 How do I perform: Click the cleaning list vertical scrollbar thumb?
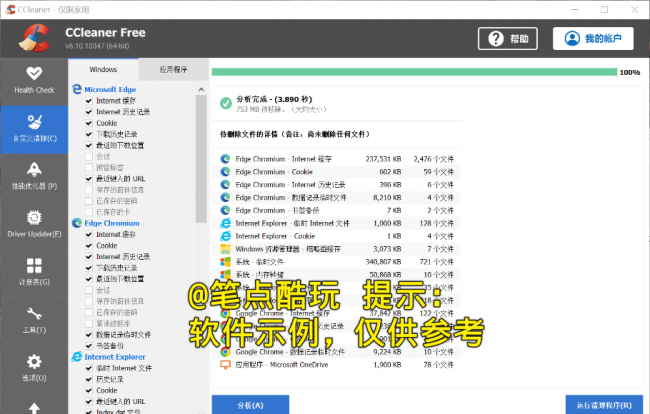(201, 159)
